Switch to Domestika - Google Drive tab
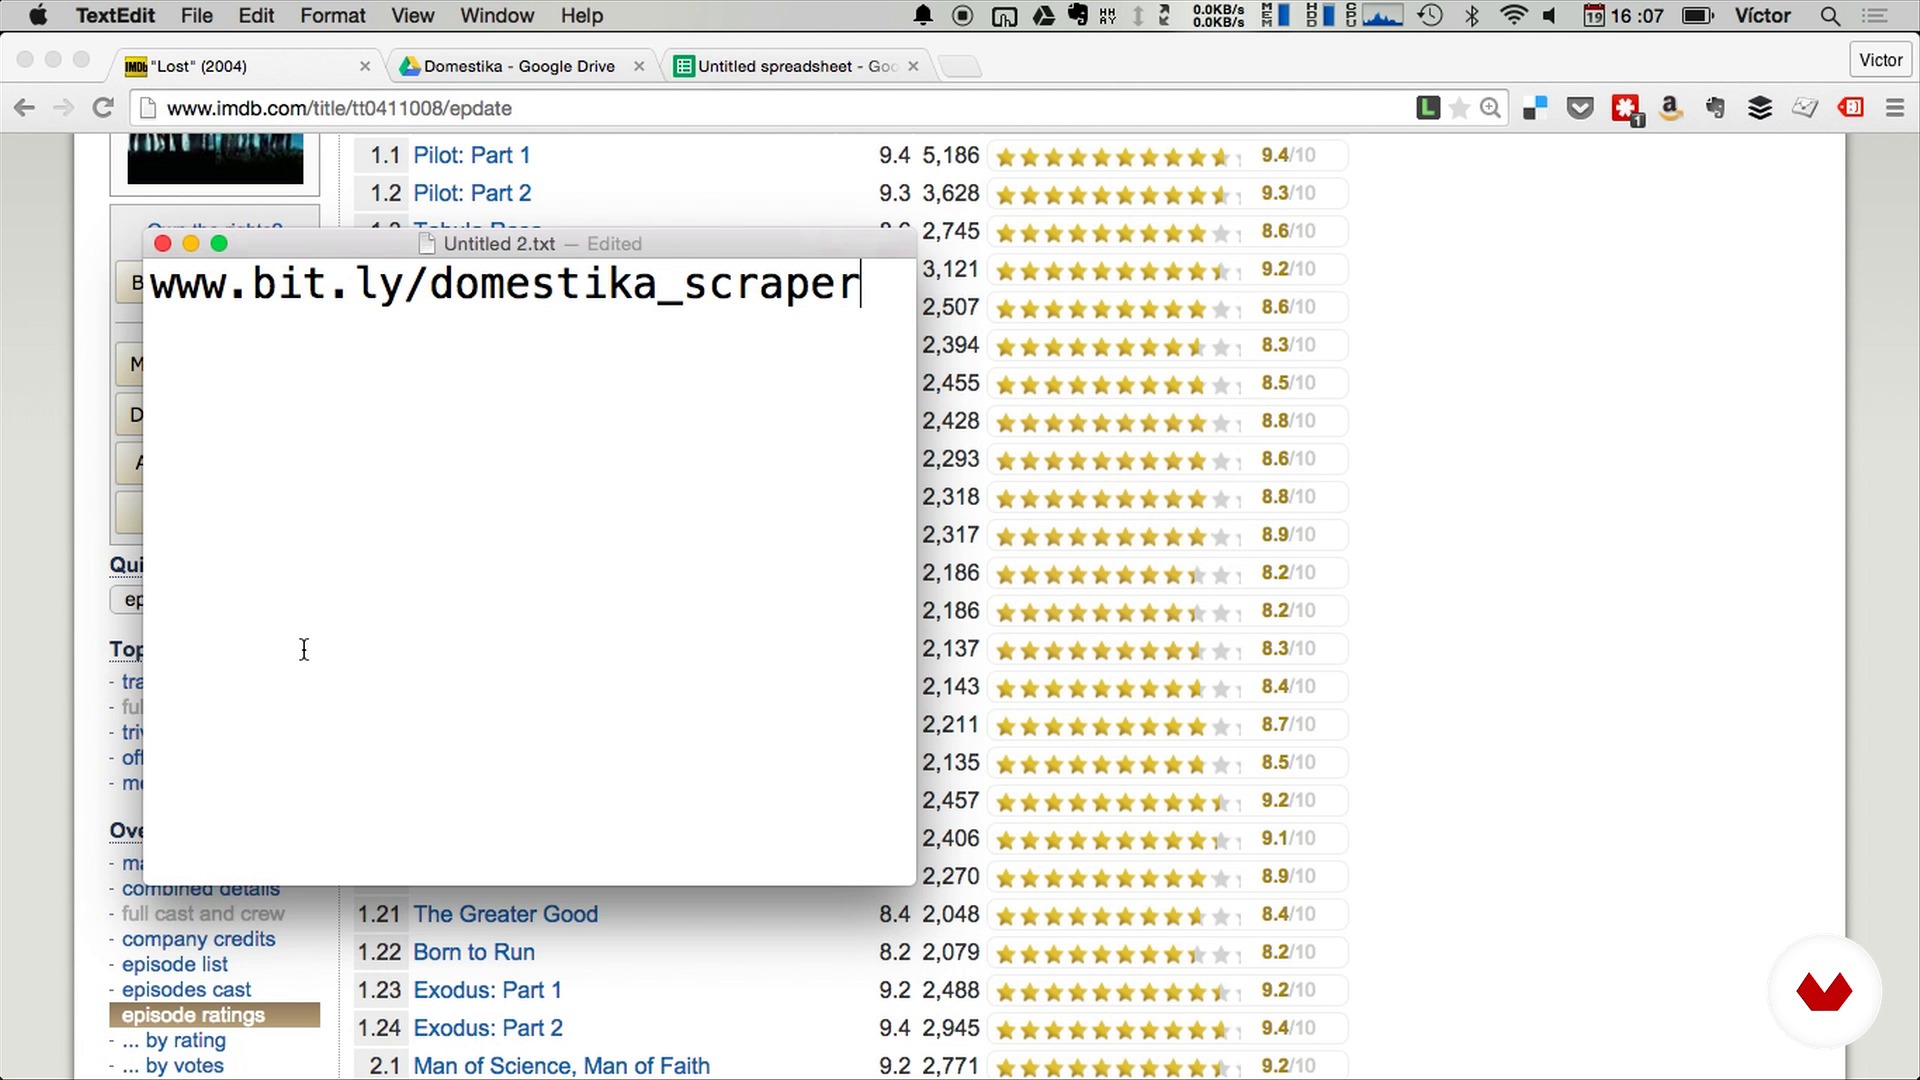 tap(520, 66)
